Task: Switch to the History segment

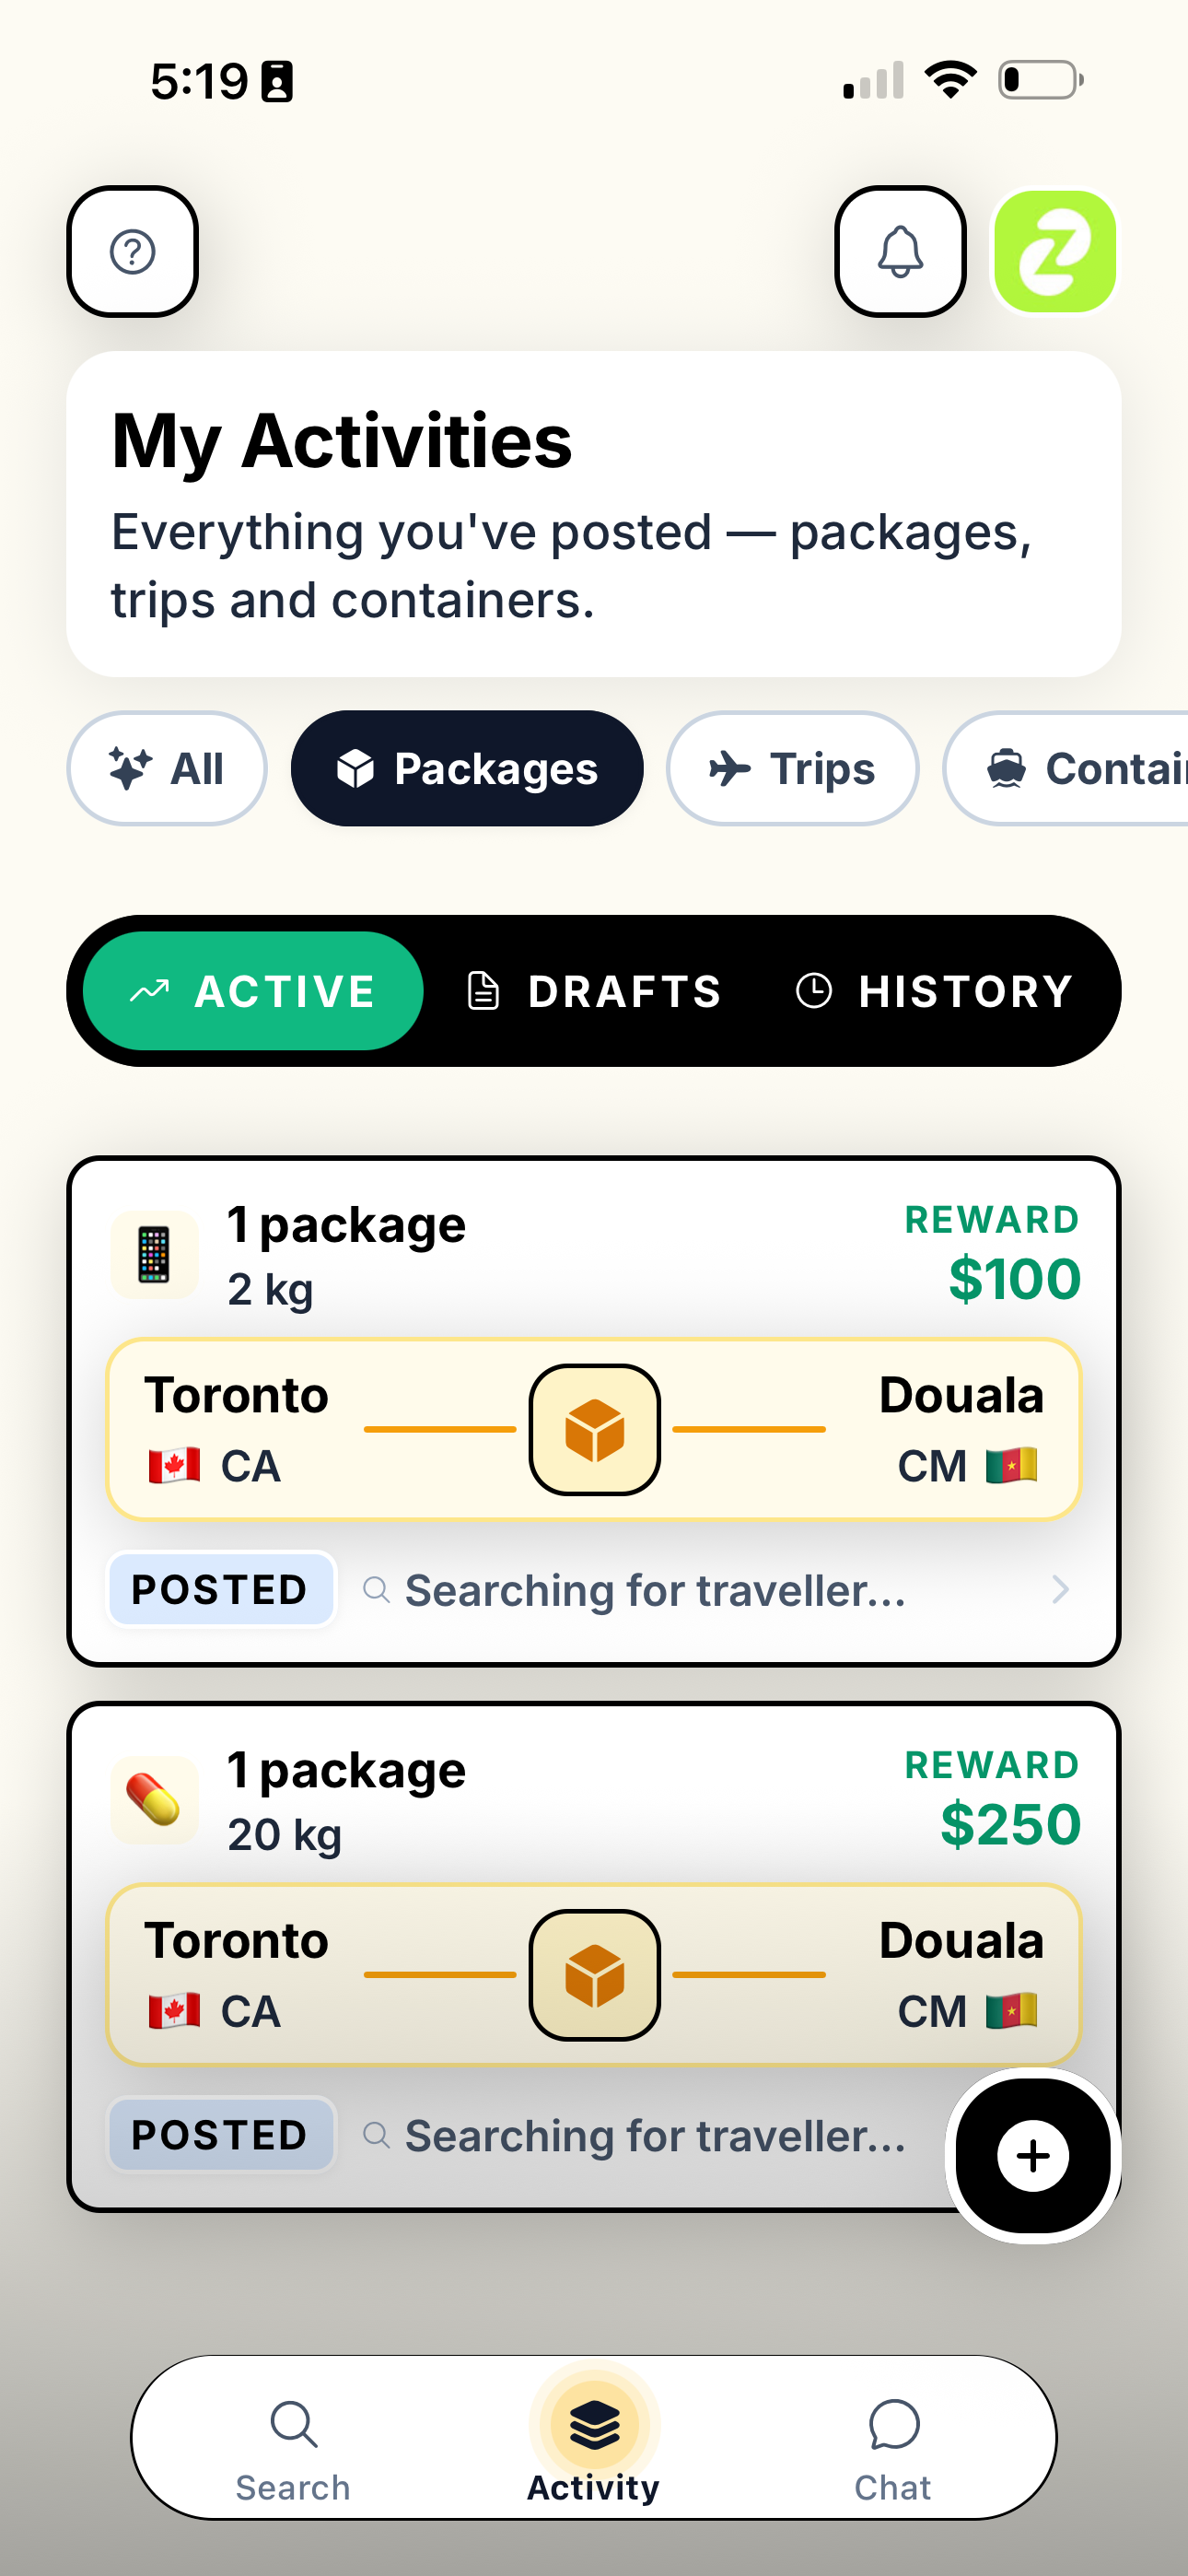Action: pos(935,991)
